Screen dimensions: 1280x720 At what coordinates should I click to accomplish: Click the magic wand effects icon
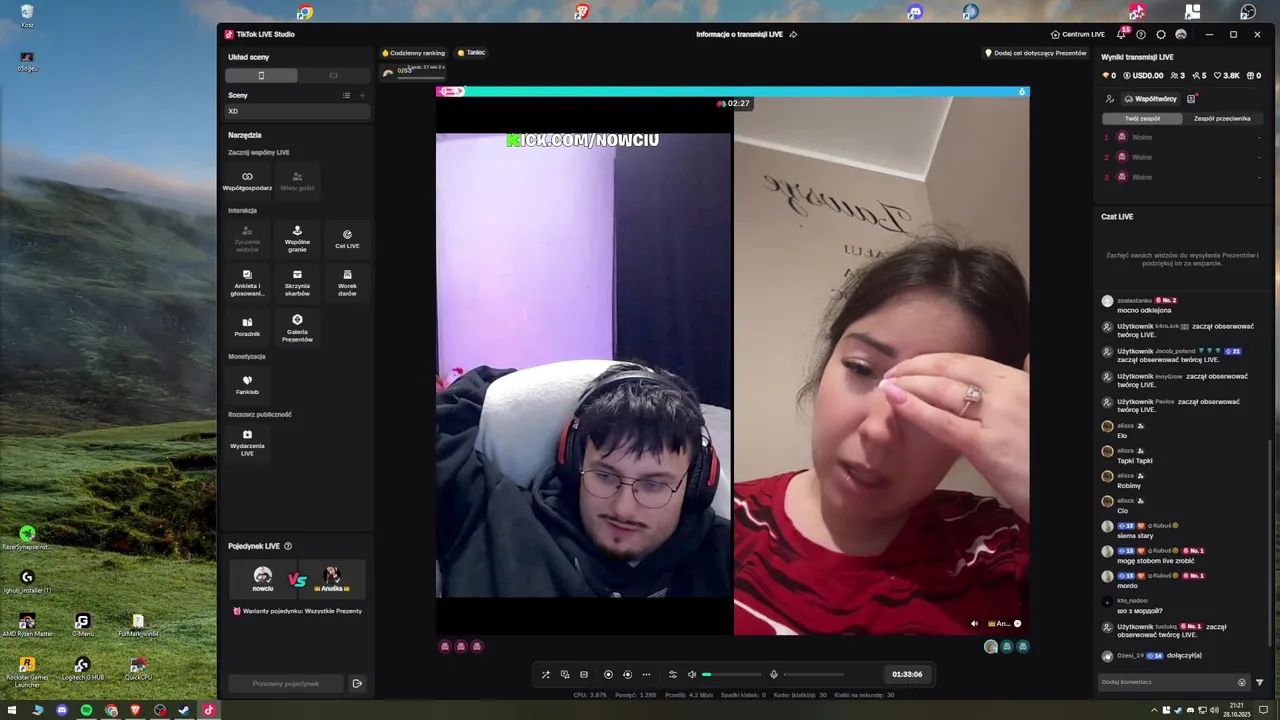(x=545, y=674)
